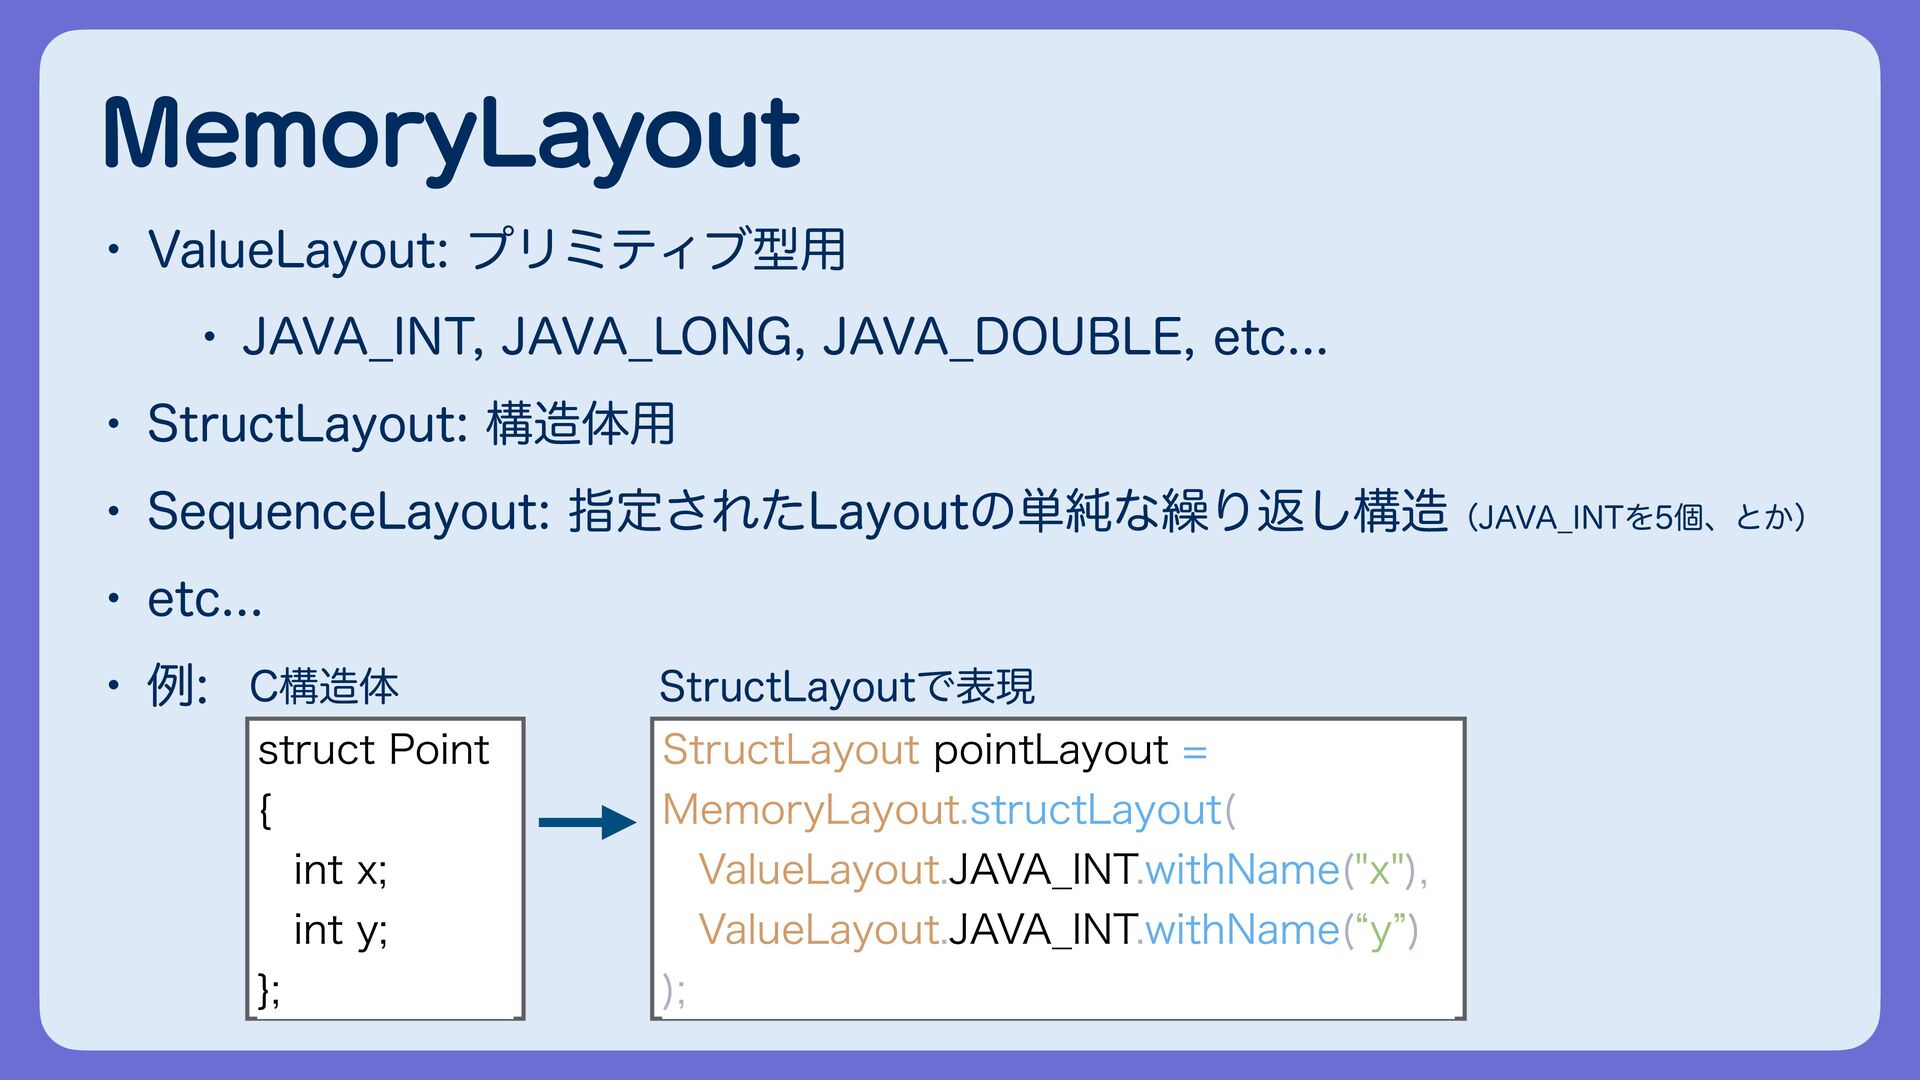Click the StructLayoutで表現 heading
The image size is (1920, 1080).
point(846,687)
